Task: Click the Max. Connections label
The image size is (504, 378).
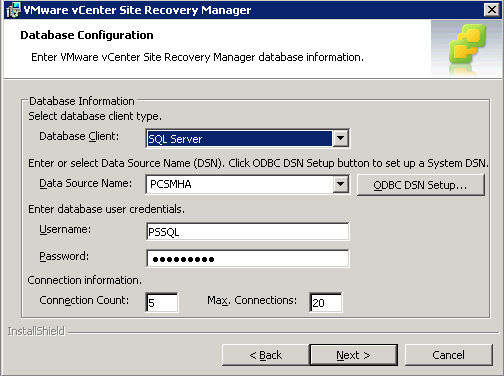Action: [252, 300]
